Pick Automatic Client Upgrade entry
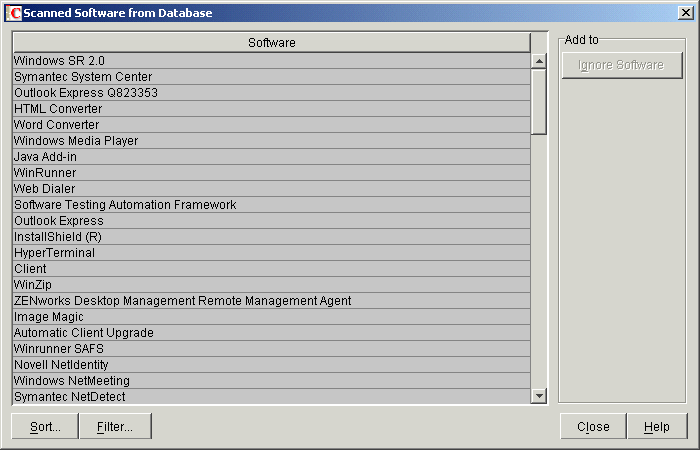 click(272, 333)
